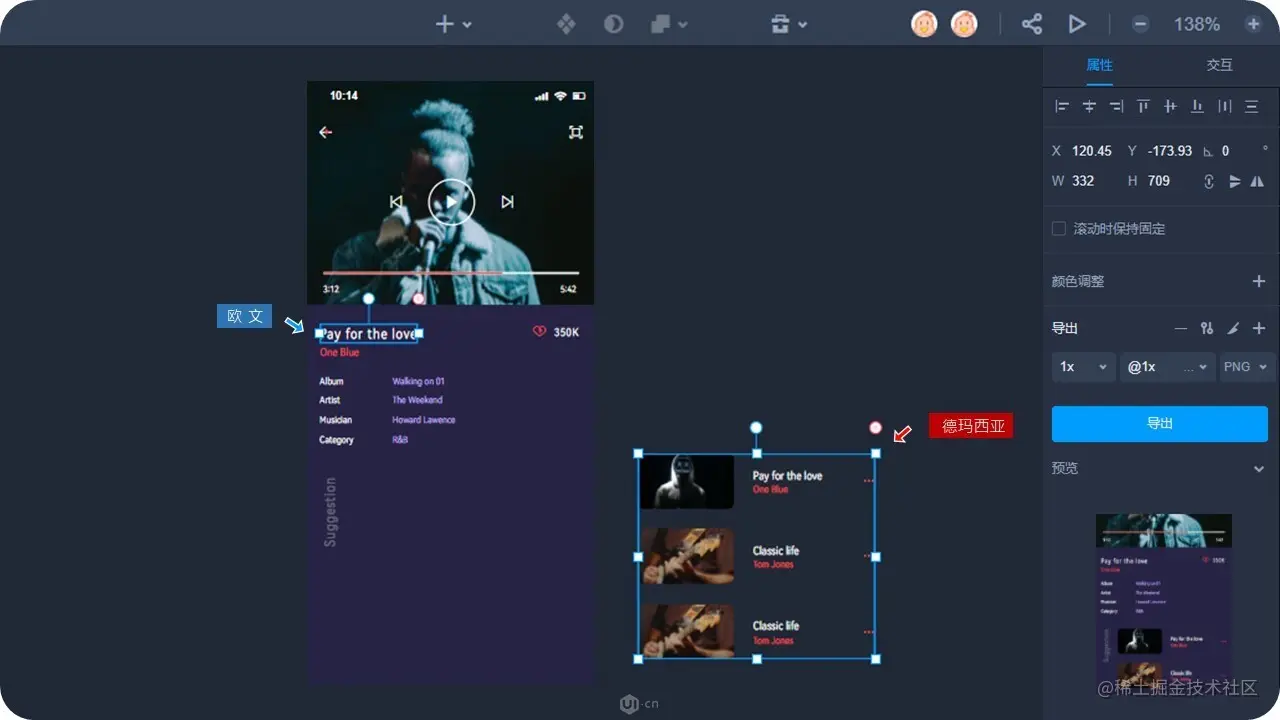Collapse the 预览 section chevron
This screenshot has width=1280, height=720.
pos(1259,468)
